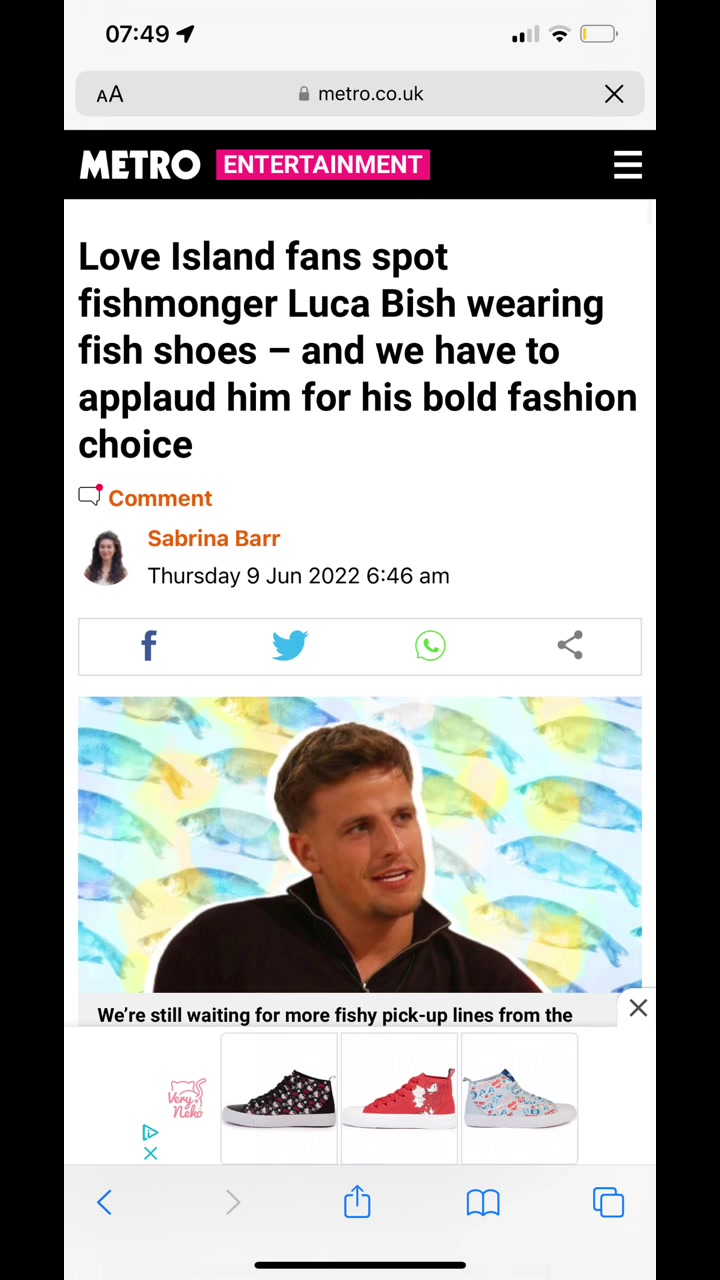
Task: Show open Safari tabs
Action: [608, 1202]
